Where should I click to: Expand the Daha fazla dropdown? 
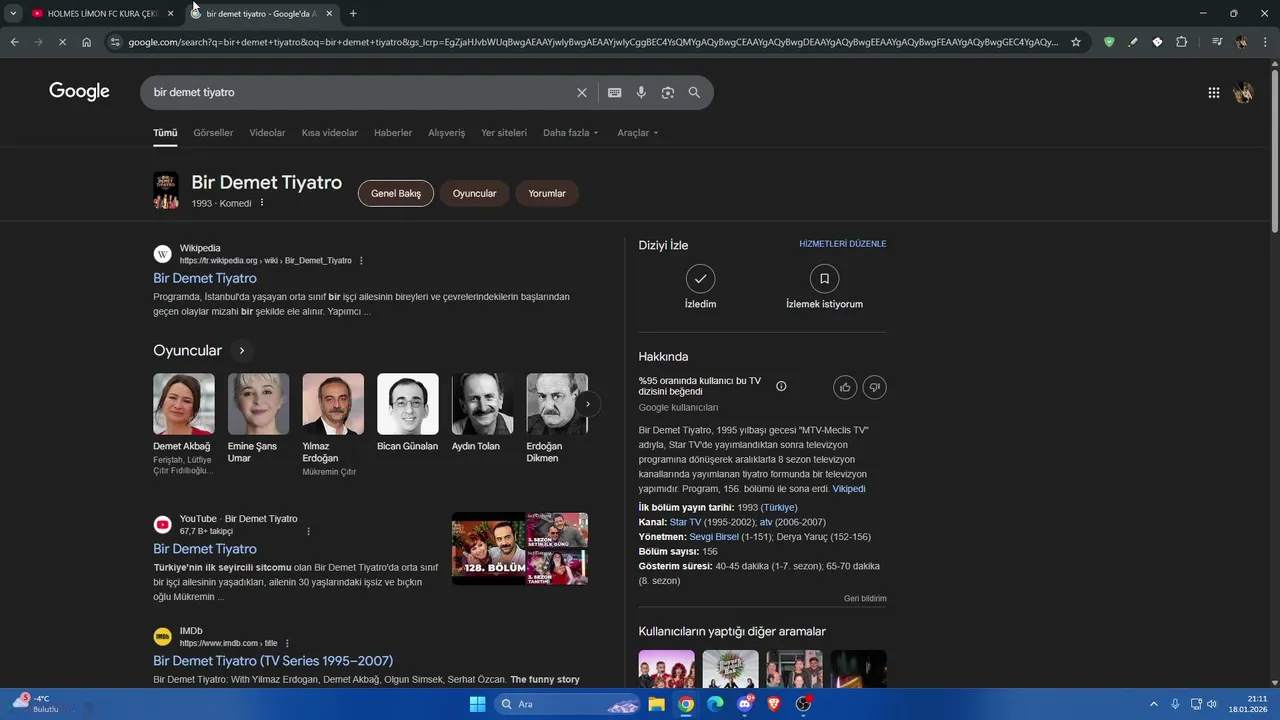point(570,133)
